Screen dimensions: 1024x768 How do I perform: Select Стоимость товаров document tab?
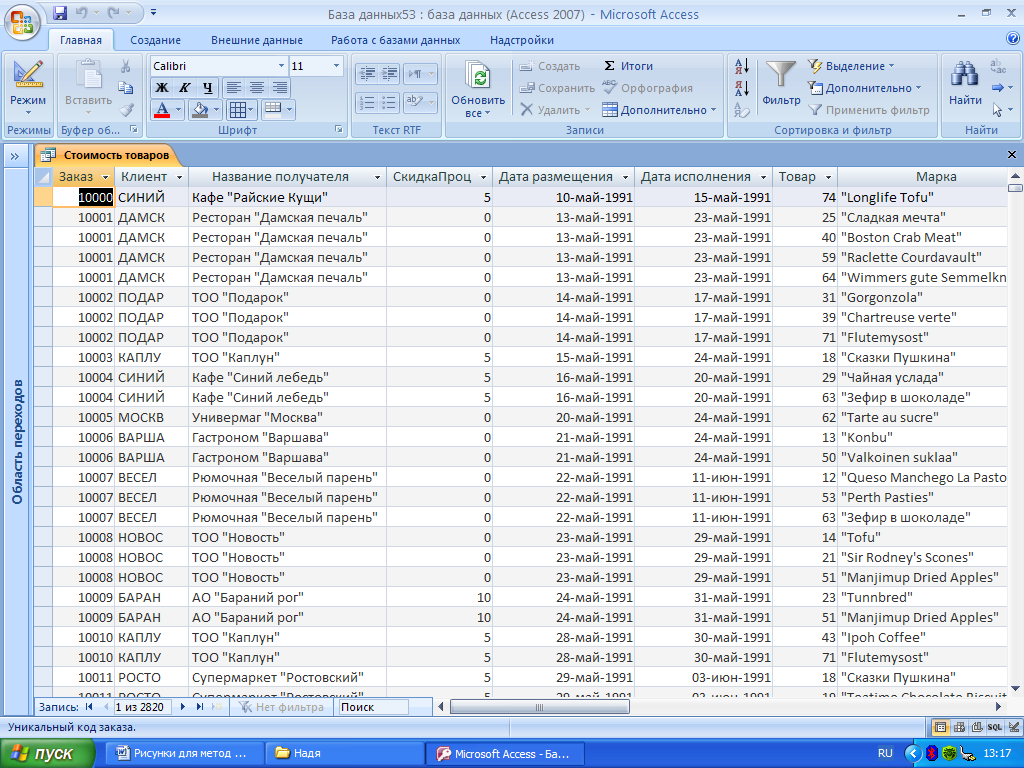pos(106,155)
